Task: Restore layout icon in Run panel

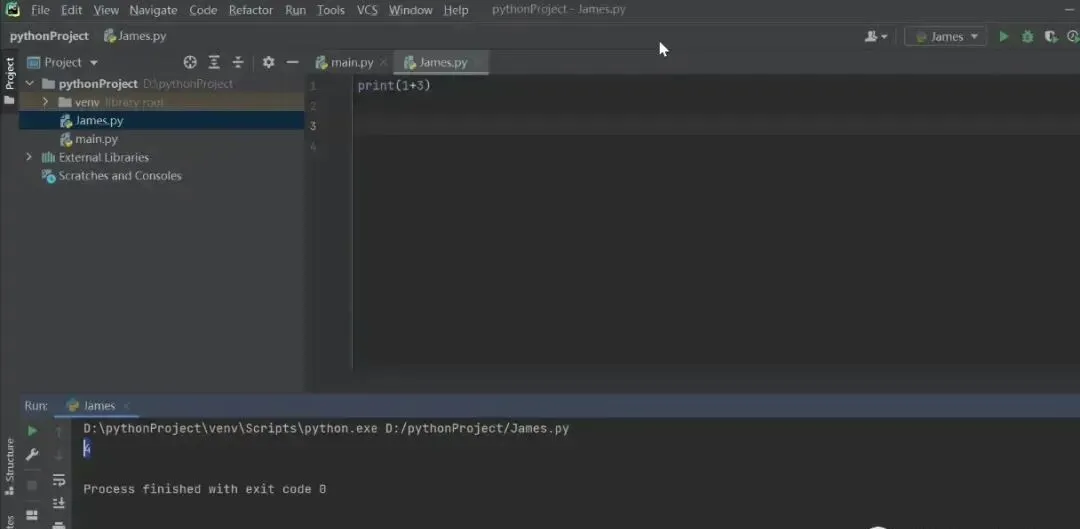Action: [x=32, y=515]
